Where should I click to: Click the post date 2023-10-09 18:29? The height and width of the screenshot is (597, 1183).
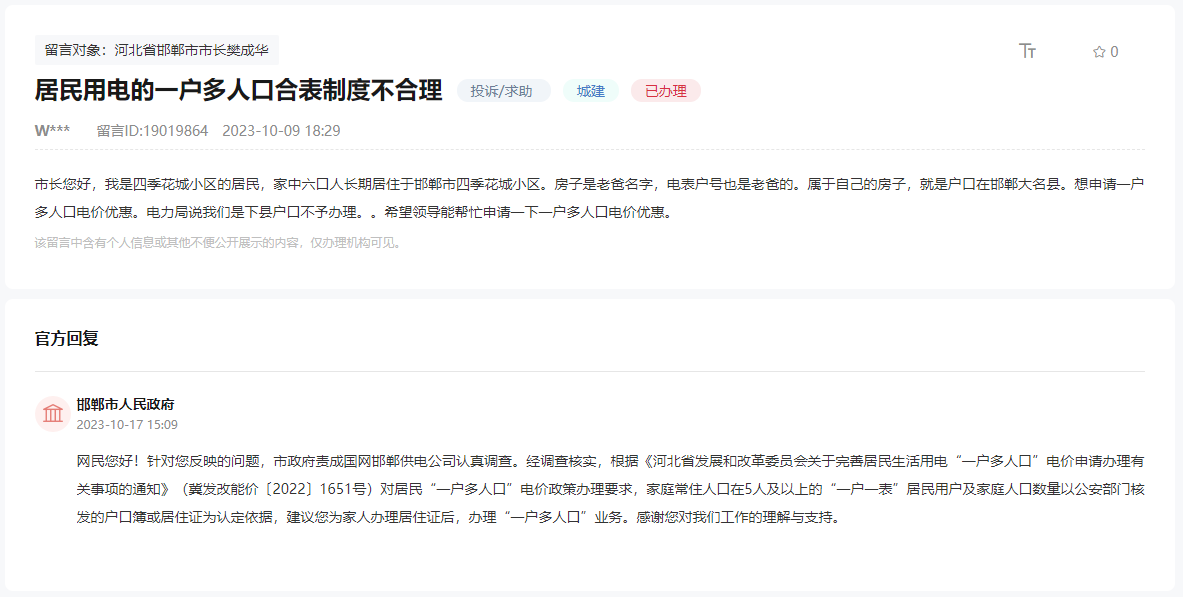click(x=281, y=131)
